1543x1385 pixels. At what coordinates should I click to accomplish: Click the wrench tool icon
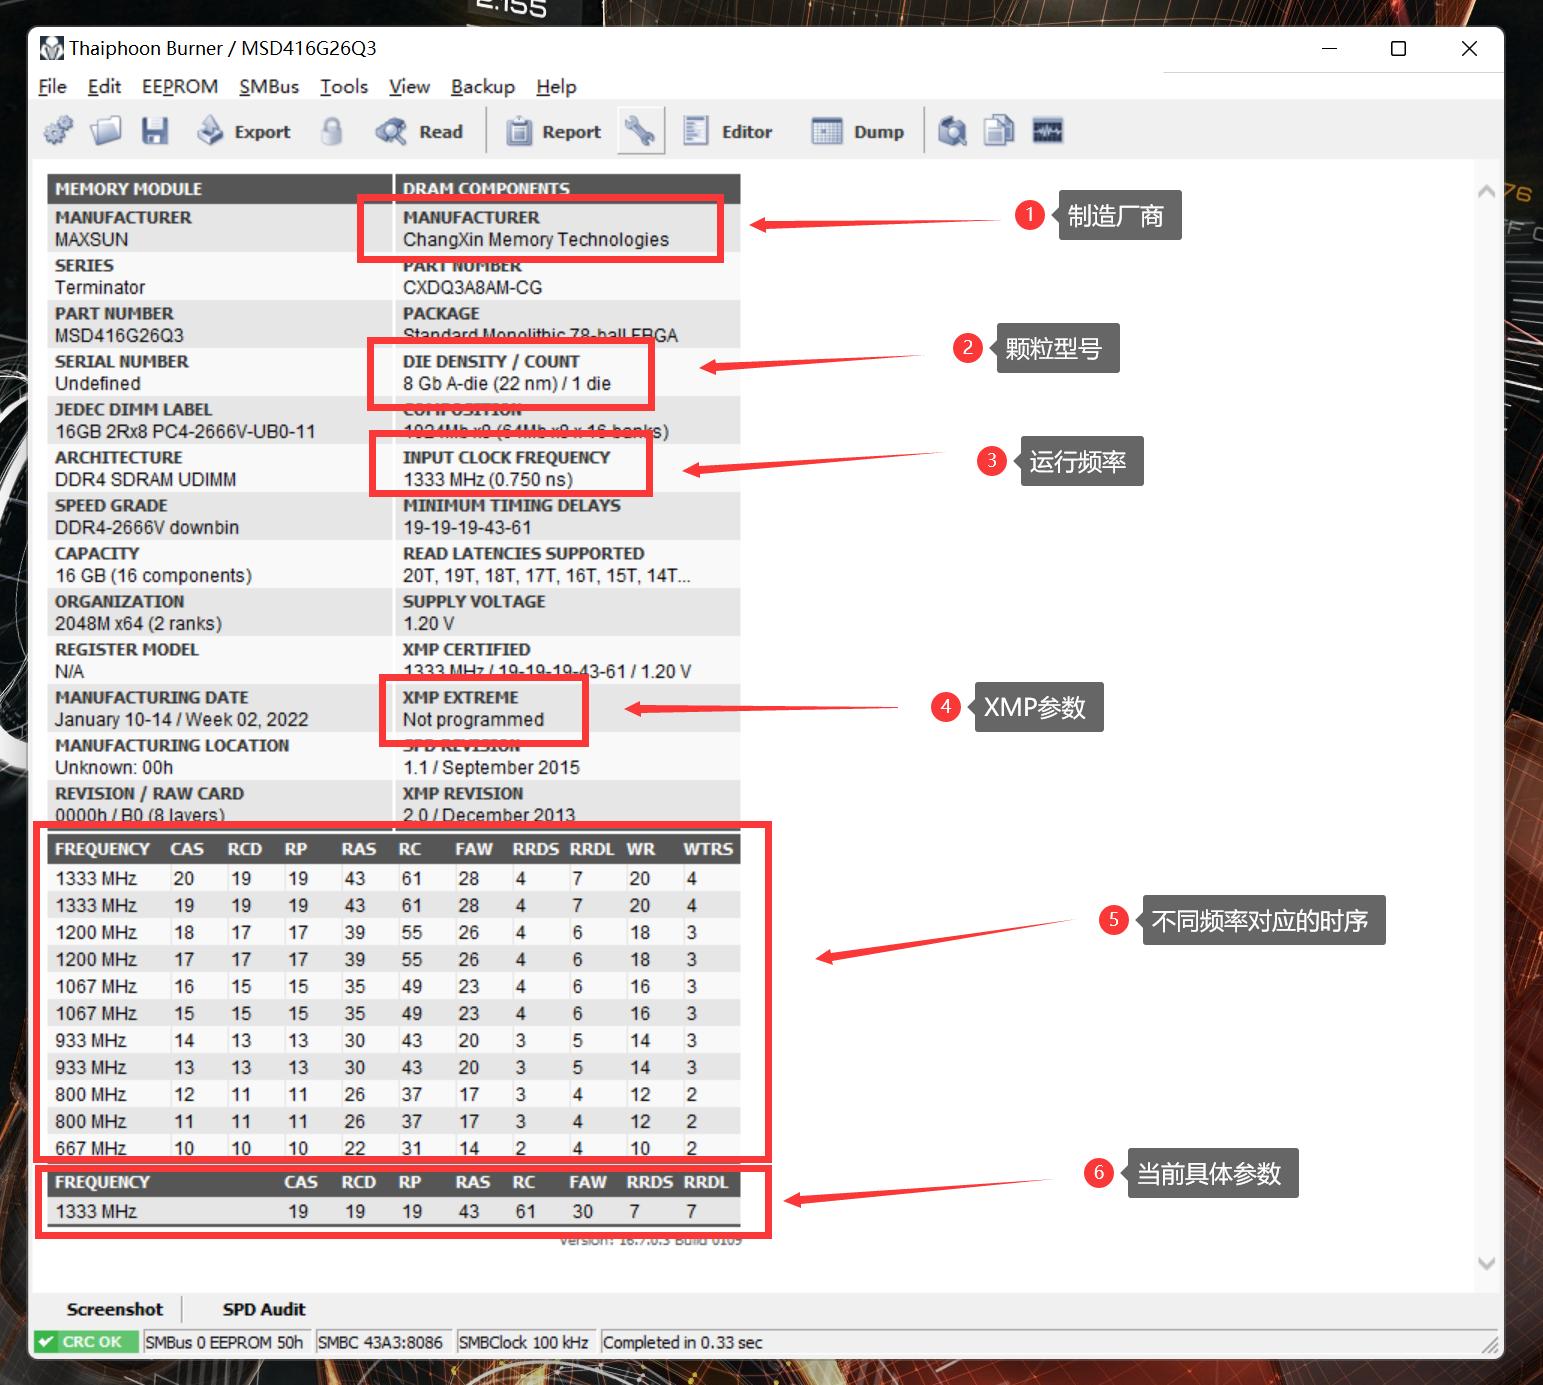point(640,131)
